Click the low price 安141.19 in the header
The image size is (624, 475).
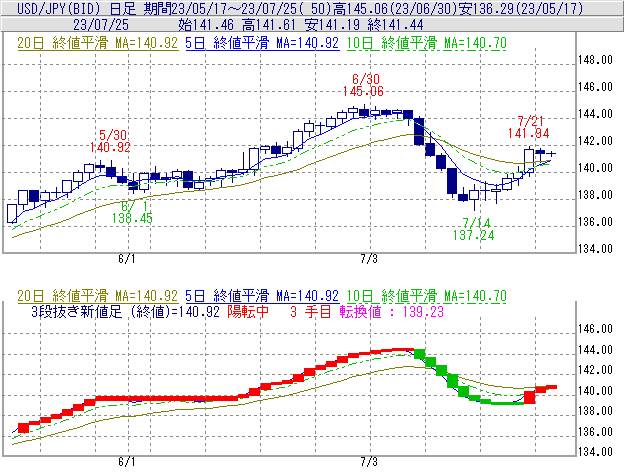[x=332, y=25]
